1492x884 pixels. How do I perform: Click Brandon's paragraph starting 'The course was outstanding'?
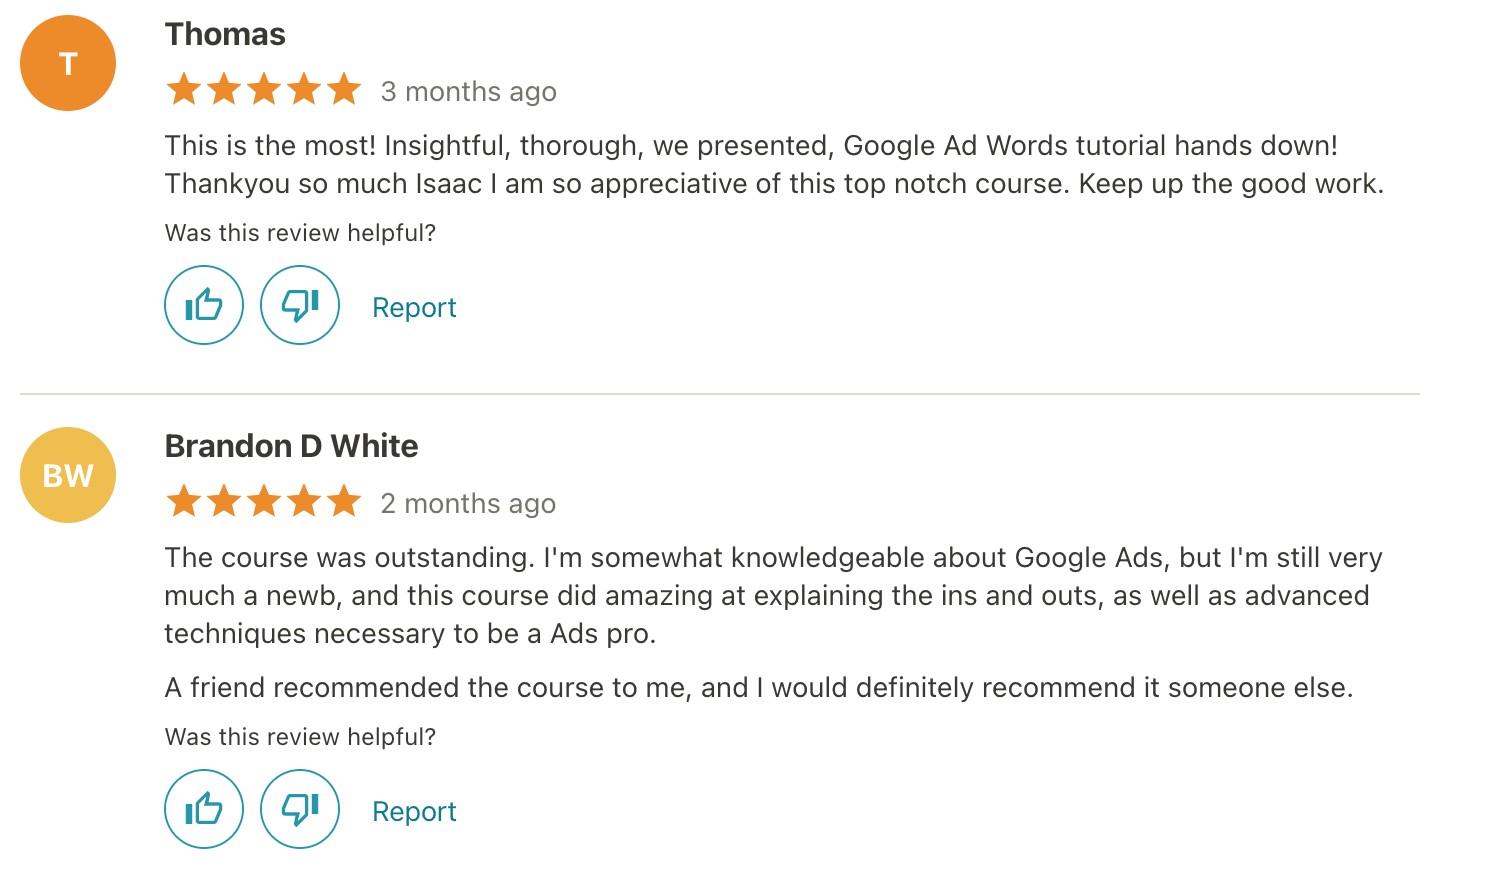coord(773,595)
